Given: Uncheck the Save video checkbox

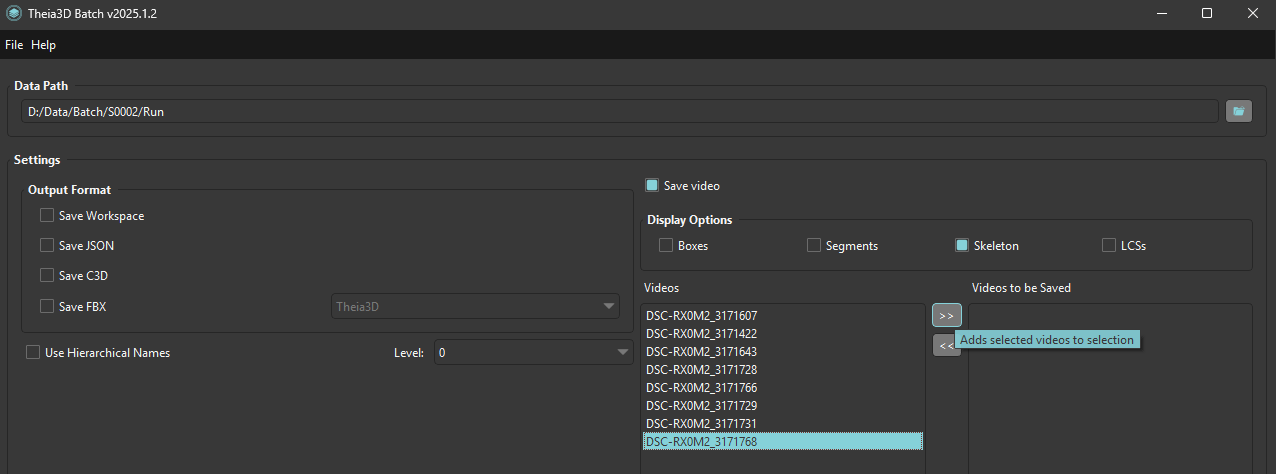Looking at the screenshot, I should pos(652,185).
